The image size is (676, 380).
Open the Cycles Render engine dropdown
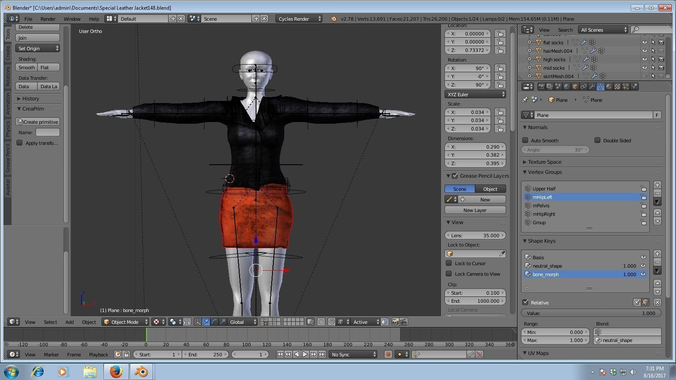(299, 19)
